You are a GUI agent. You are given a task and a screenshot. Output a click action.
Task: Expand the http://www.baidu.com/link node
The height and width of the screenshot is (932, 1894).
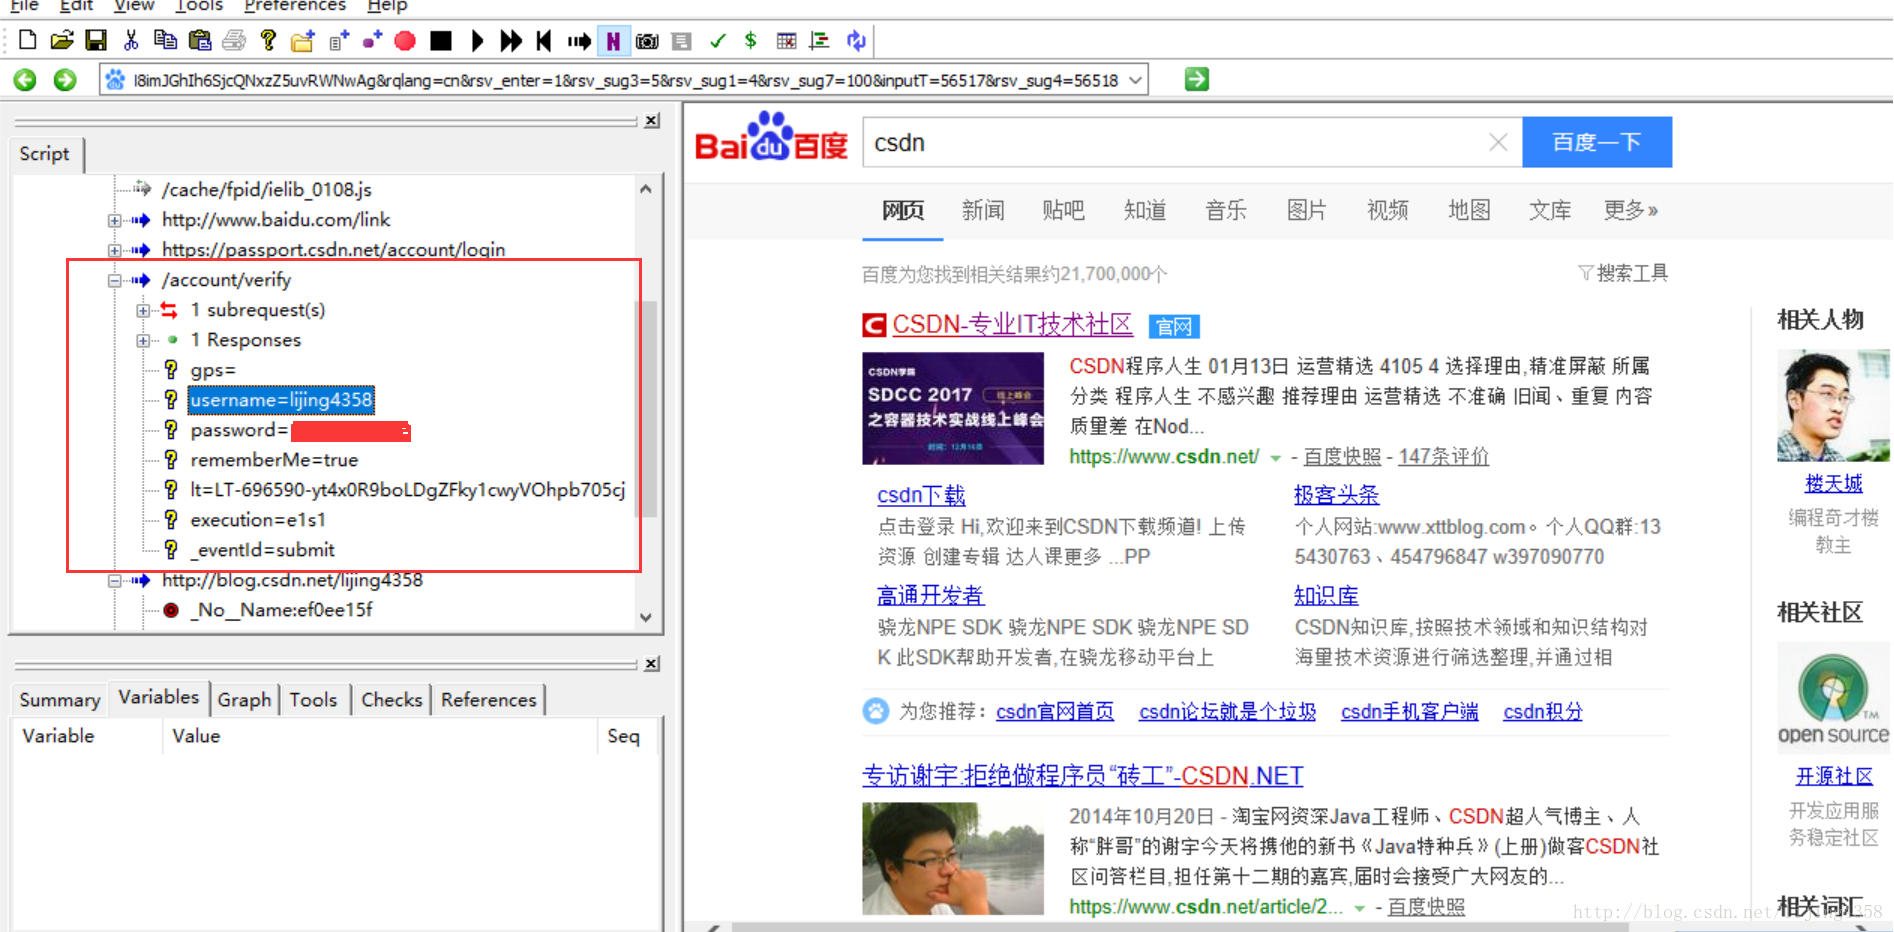pos(115,220)
